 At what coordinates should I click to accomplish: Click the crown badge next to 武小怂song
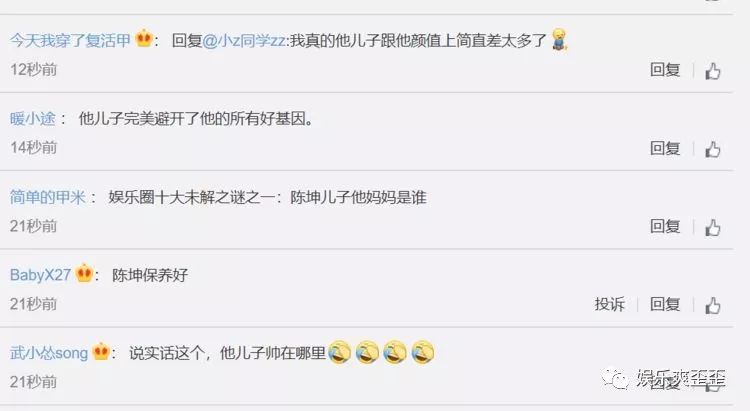101,352
